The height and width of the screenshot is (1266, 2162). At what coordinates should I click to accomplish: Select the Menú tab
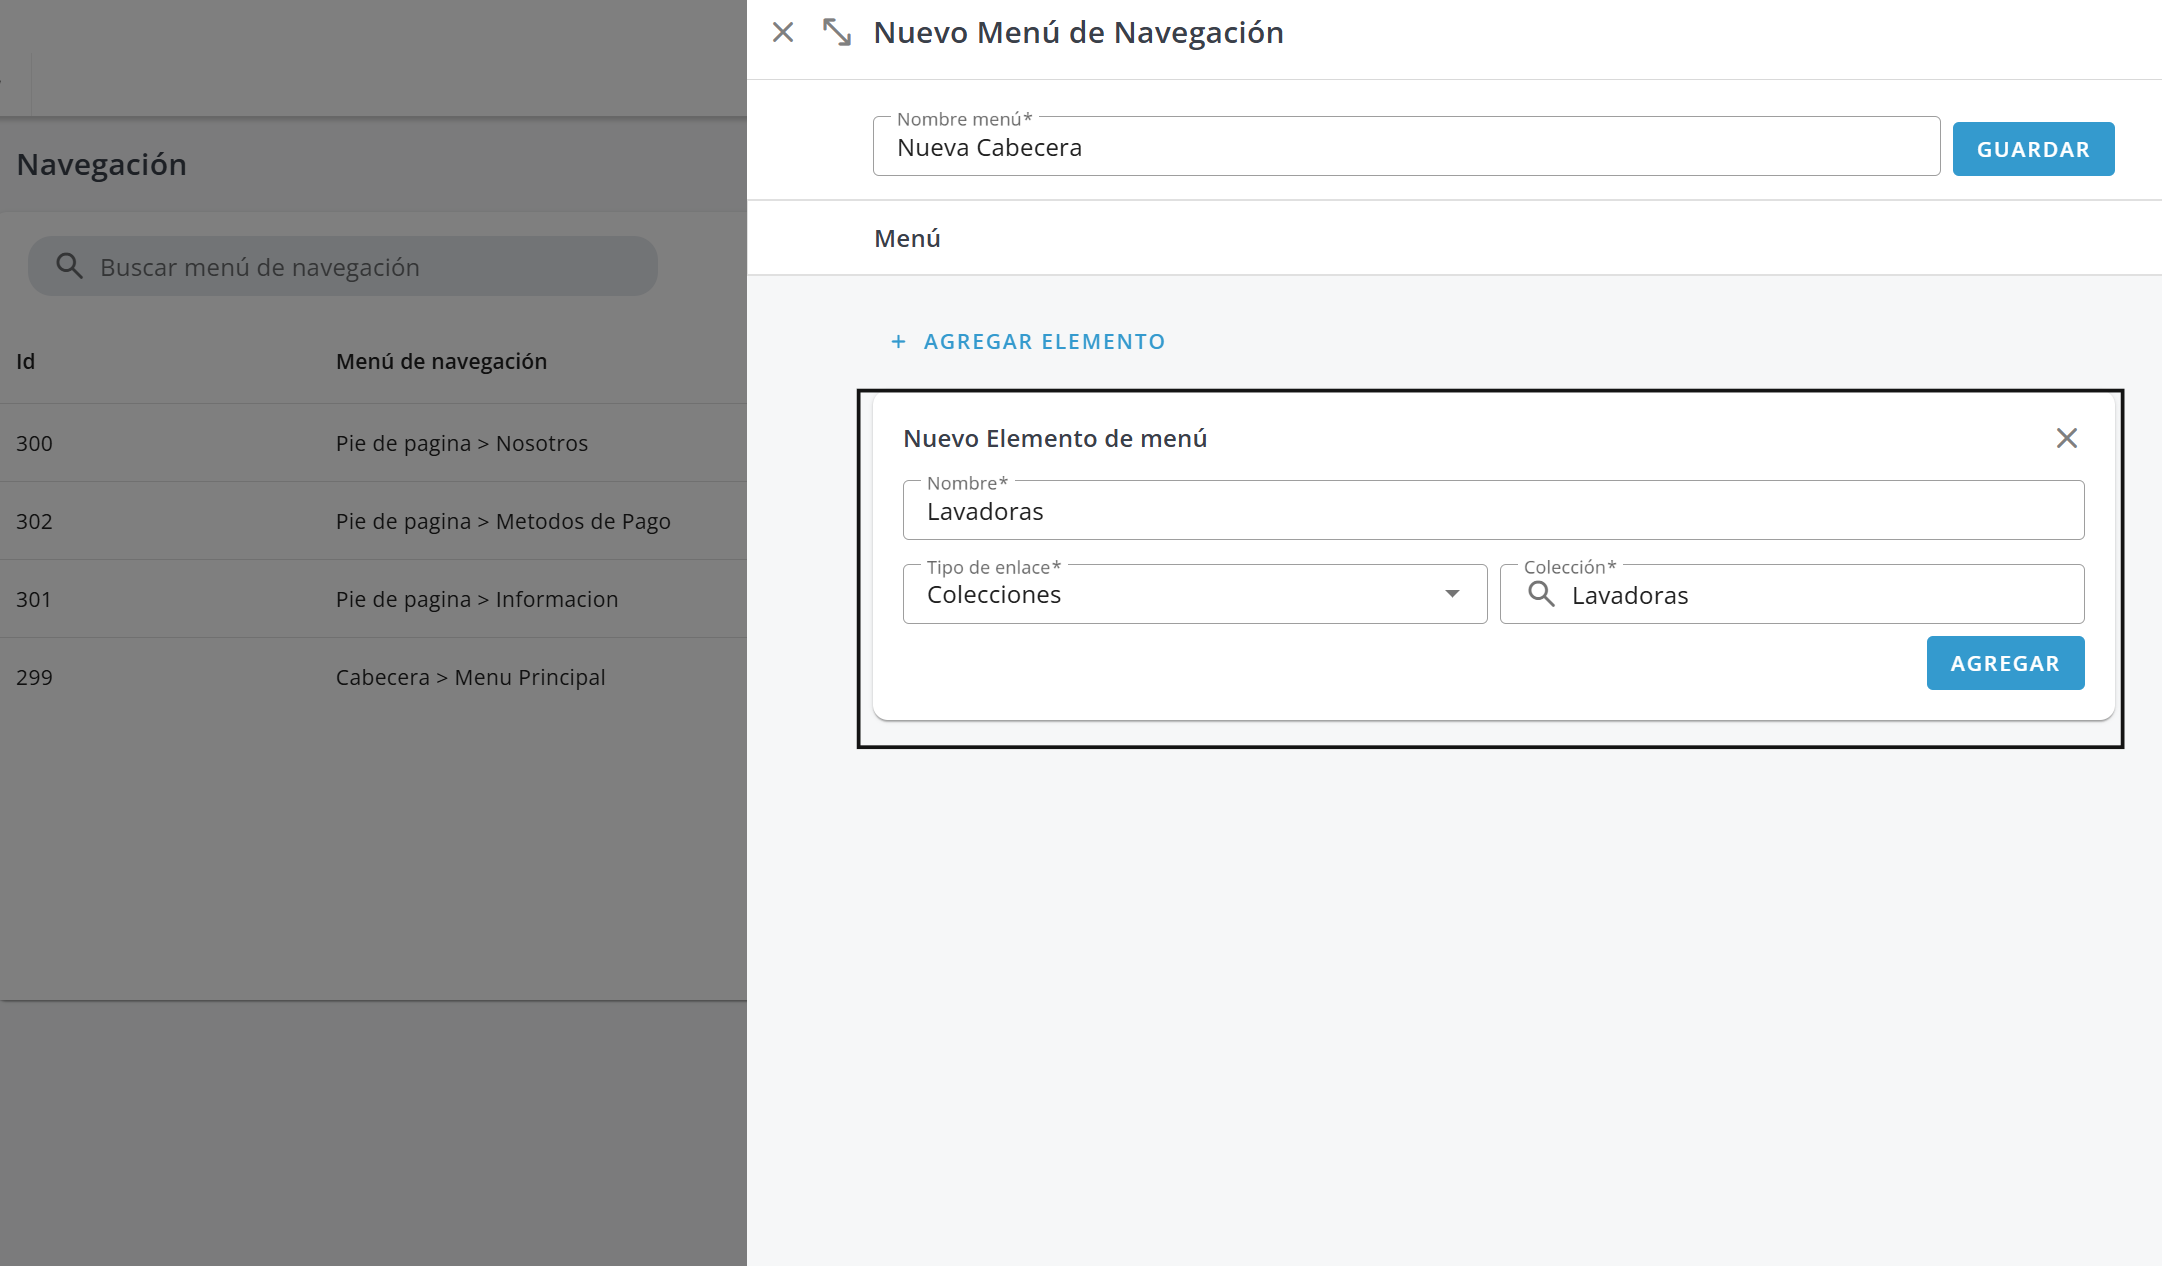point(907,239)
